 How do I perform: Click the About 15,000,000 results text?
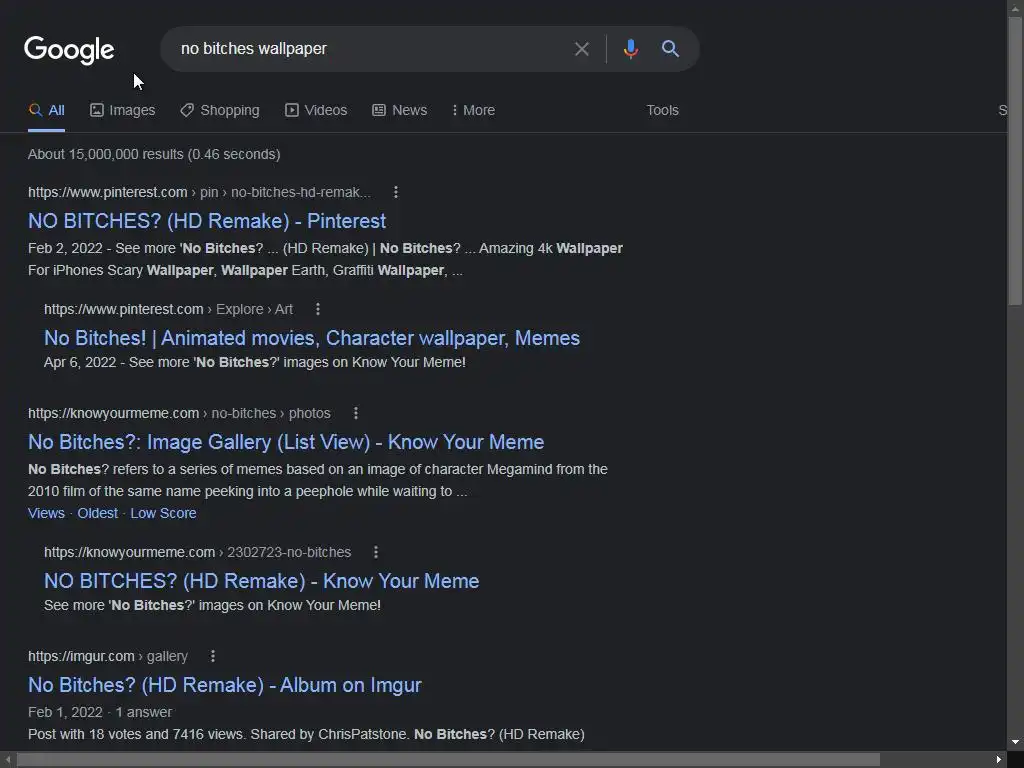tap(154, 154)
